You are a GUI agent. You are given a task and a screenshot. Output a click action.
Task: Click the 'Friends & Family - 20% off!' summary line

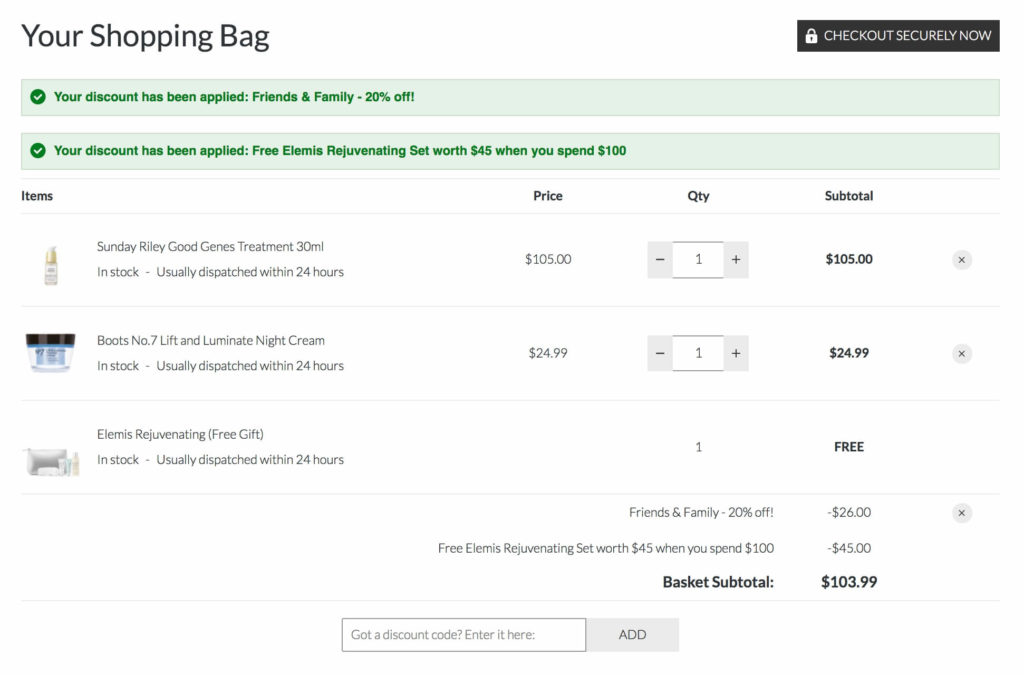701,512
